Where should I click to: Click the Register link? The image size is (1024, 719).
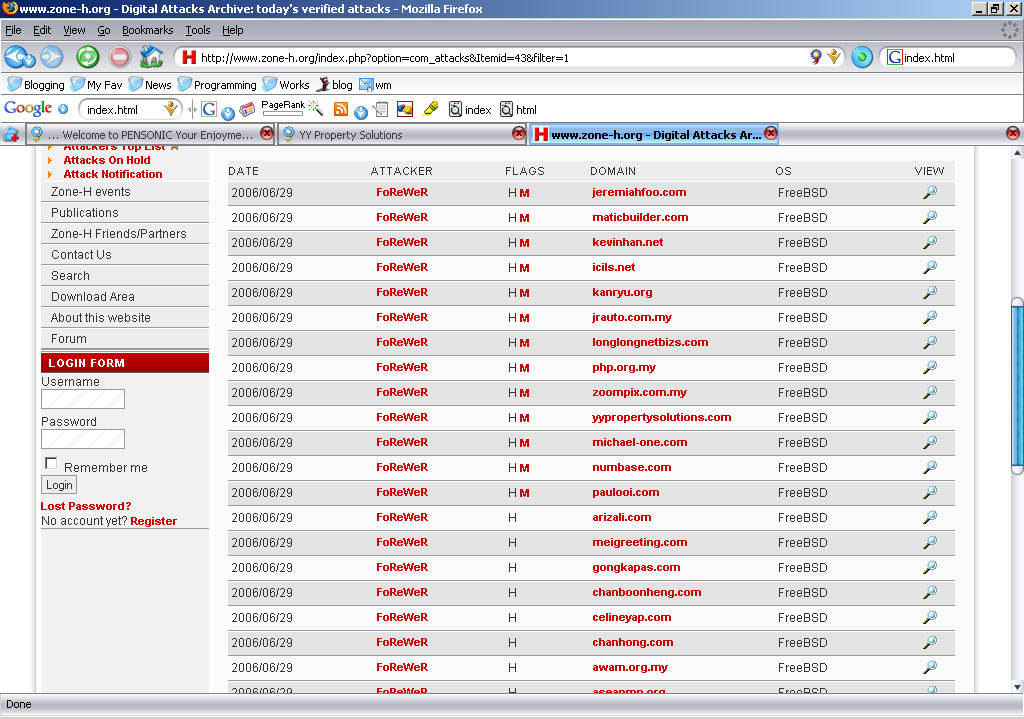[153, 521]
